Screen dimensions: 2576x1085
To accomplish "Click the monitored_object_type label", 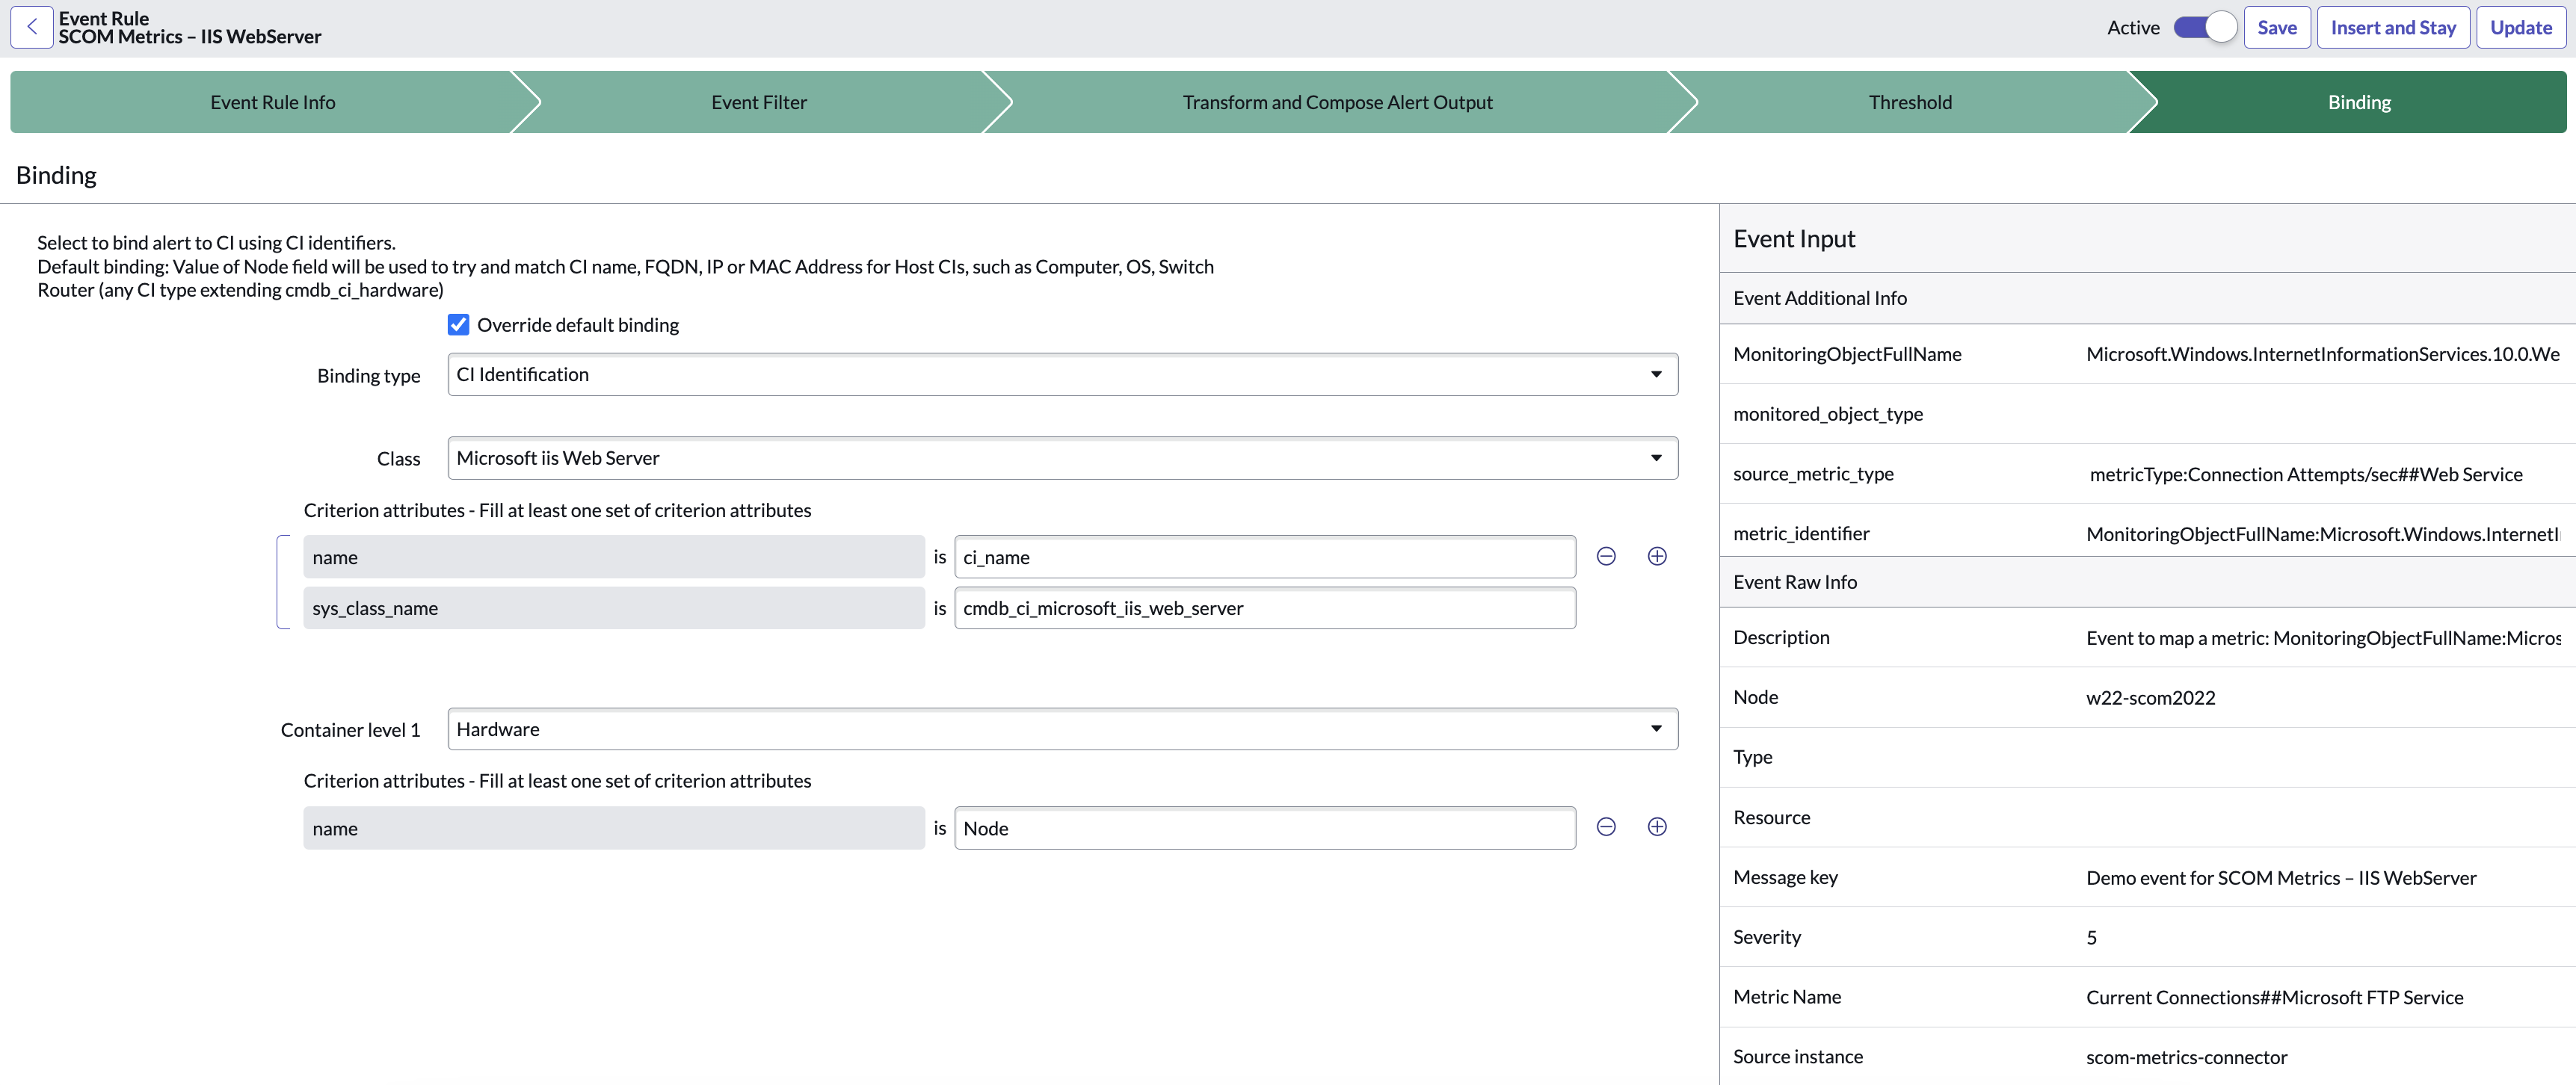I will (1828, 414).
